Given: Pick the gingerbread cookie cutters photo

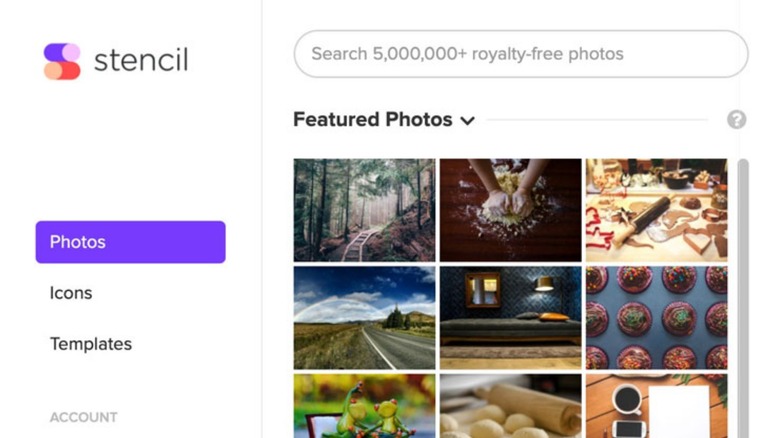Looking at the screenshot, I should 656,210.
